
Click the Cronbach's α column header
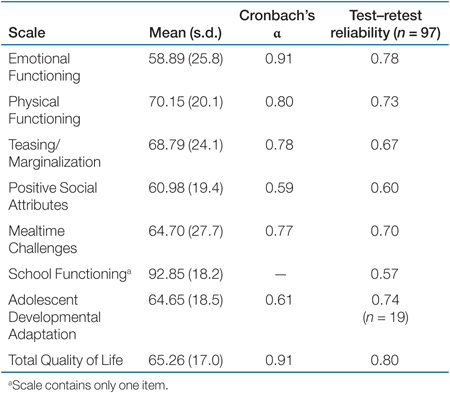point(277,24)
